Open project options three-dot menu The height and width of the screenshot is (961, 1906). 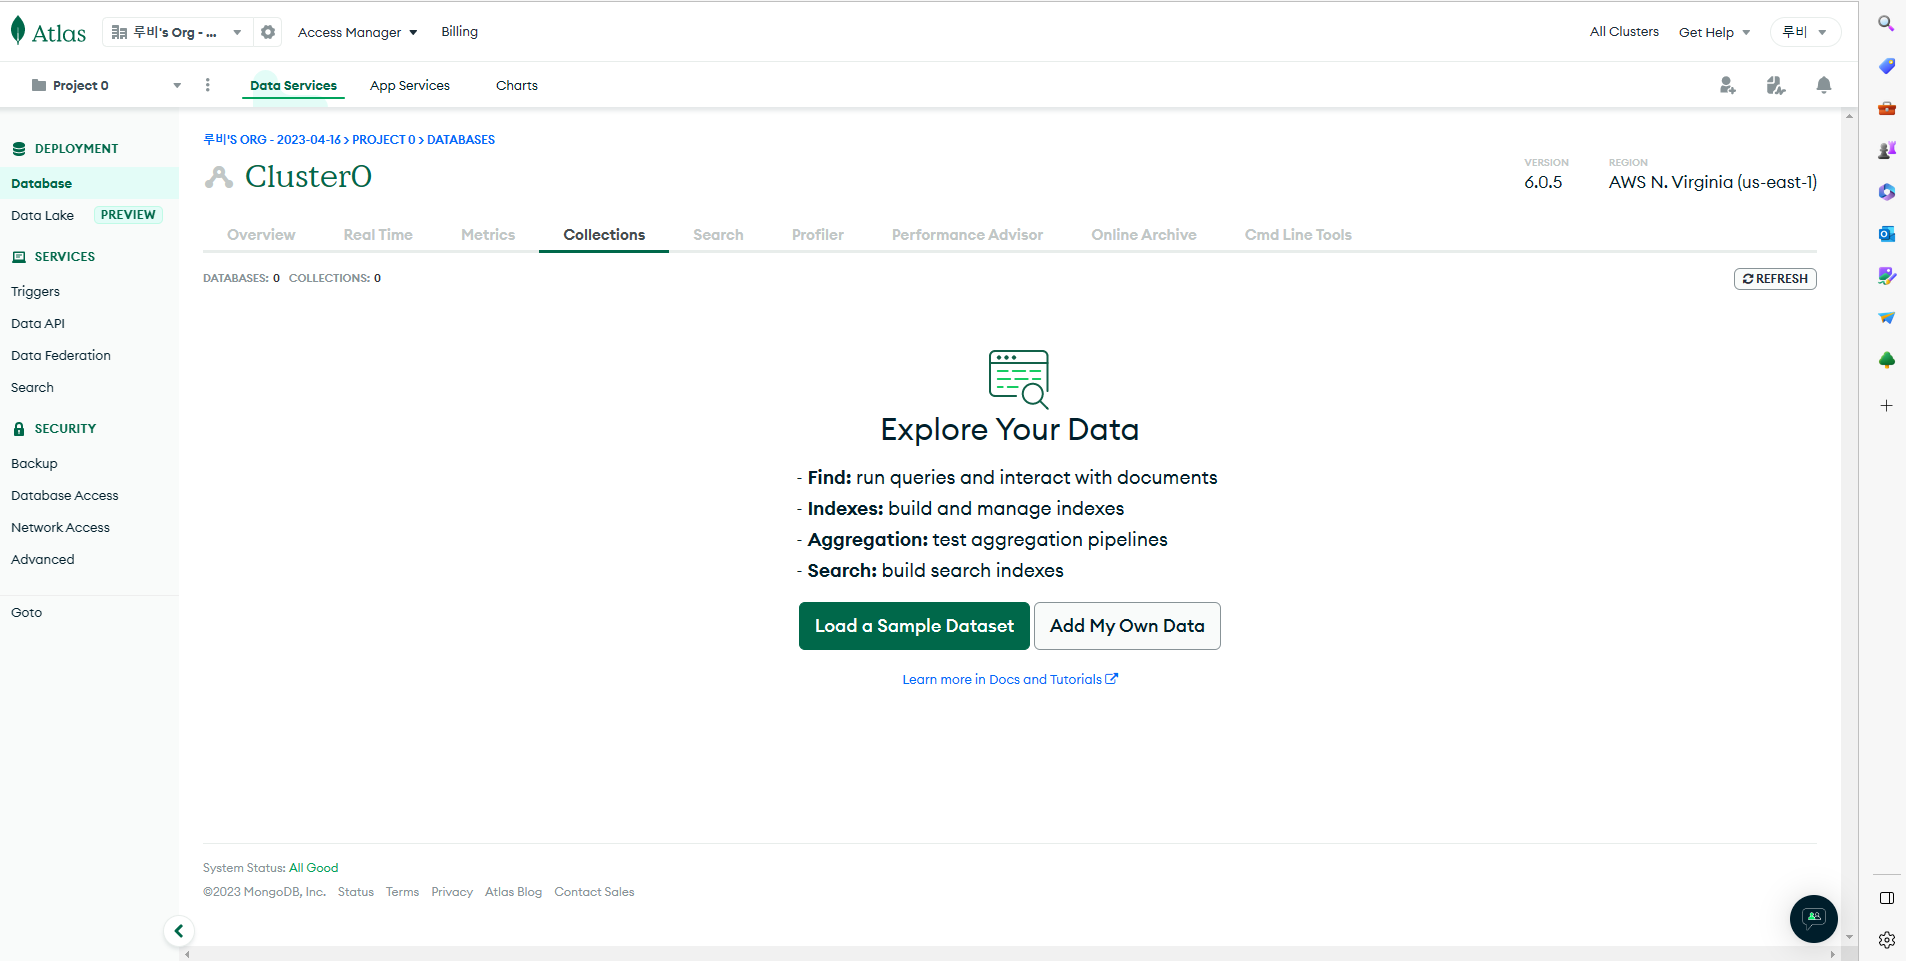click(x=208, y=85)
